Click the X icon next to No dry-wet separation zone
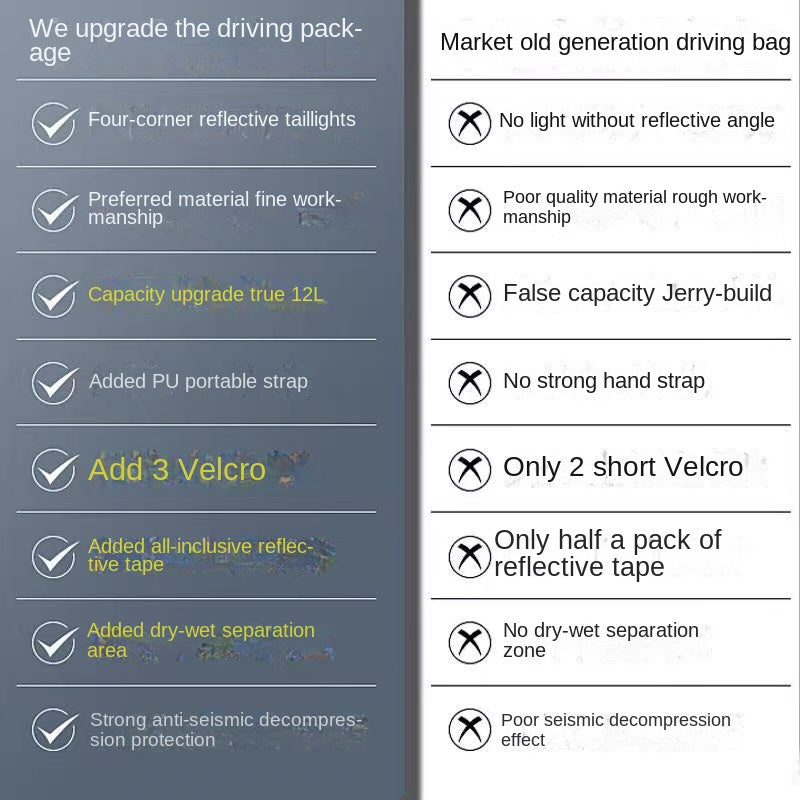The image size is (800, 800). tap(469, 643)
